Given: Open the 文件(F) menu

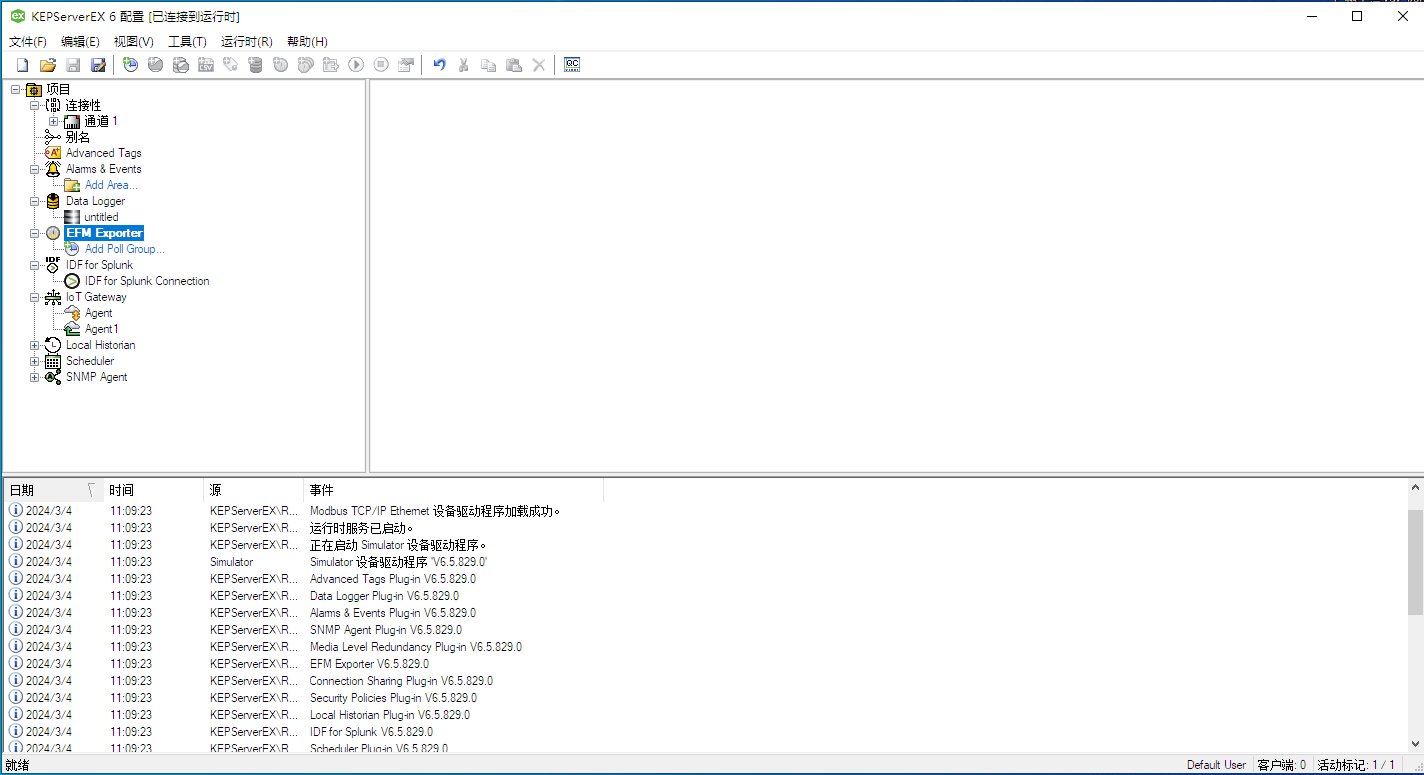Looking at the screenshot, I should pyautogui.click(x=28, y=41).
